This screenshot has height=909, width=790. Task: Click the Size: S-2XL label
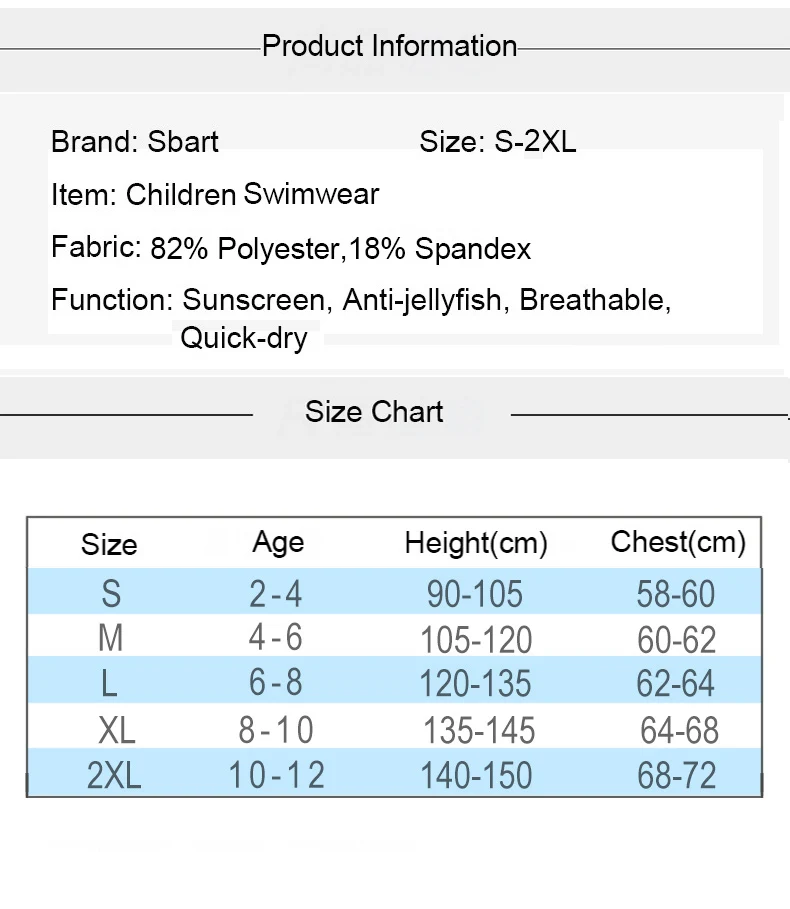(497, 141)
